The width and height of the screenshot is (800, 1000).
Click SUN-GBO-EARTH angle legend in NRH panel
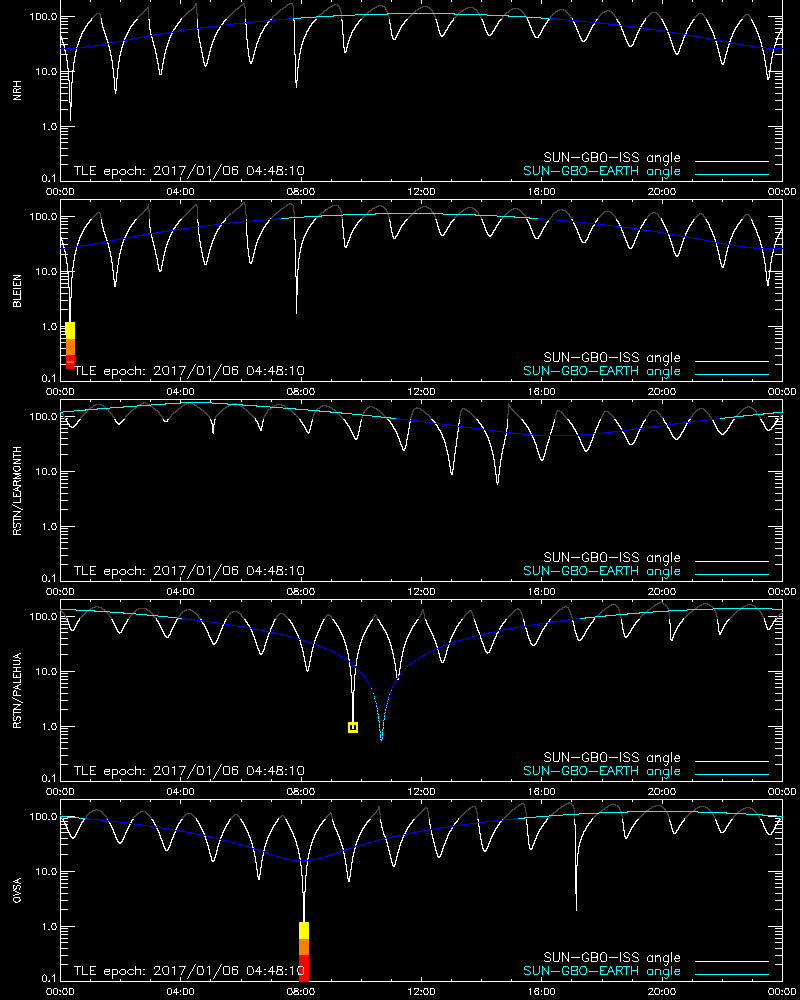(602, 171)
